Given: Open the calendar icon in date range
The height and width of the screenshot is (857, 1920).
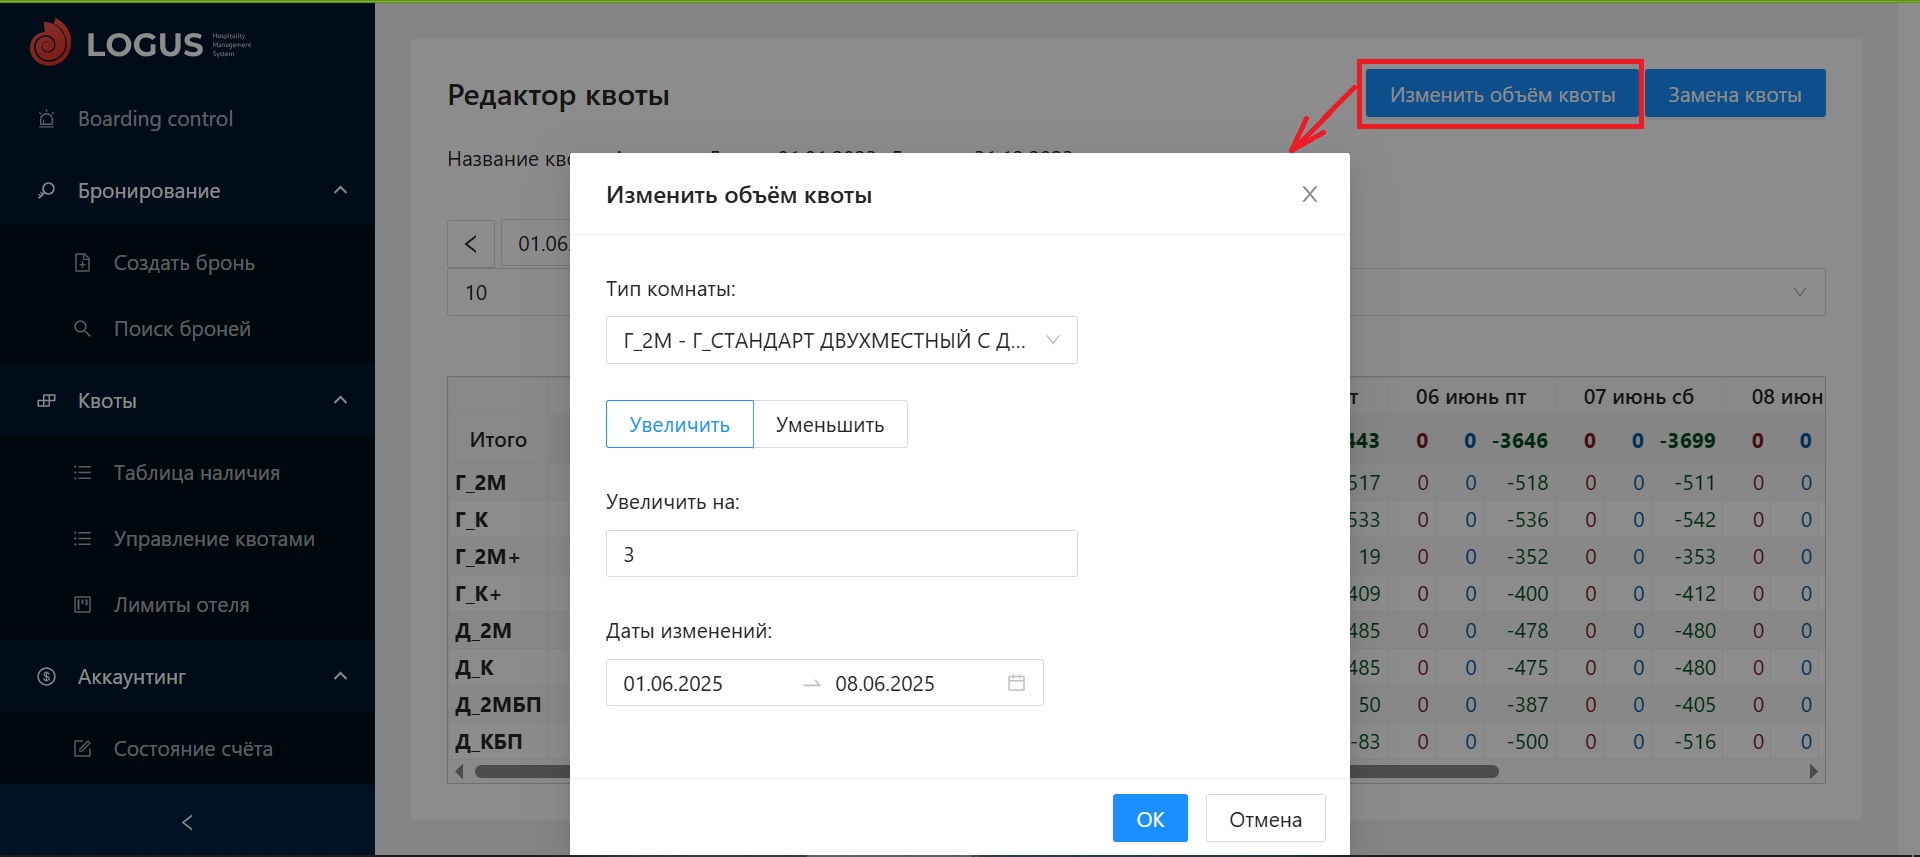Looking at the screenshot, I should (1016, 683).
